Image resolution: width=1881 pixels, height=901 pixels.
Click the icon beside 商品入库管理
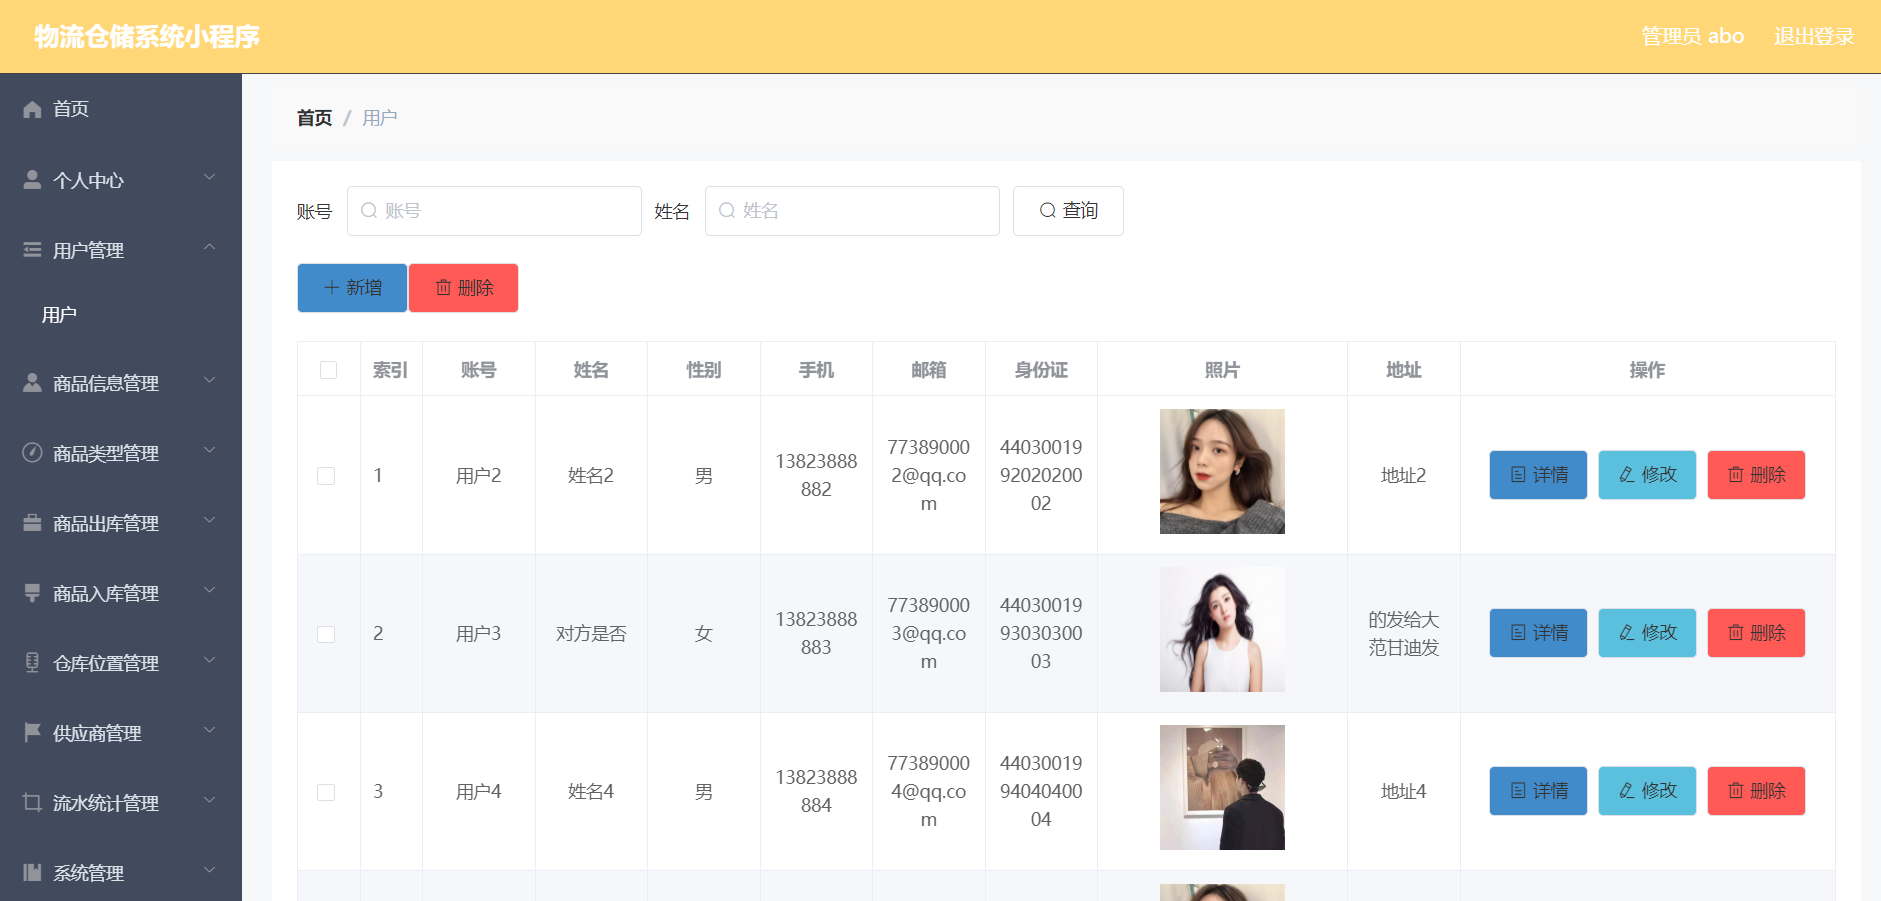[32, 592]
